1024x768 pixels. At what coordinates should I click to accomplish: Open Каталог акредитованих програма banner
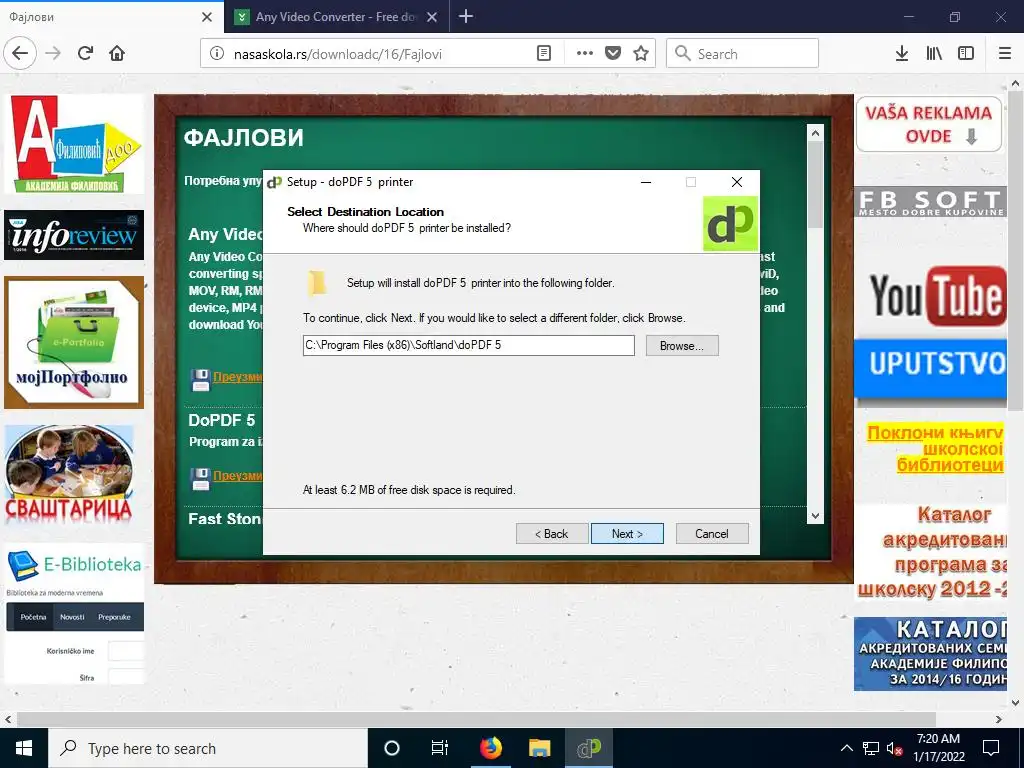(931, 552)
